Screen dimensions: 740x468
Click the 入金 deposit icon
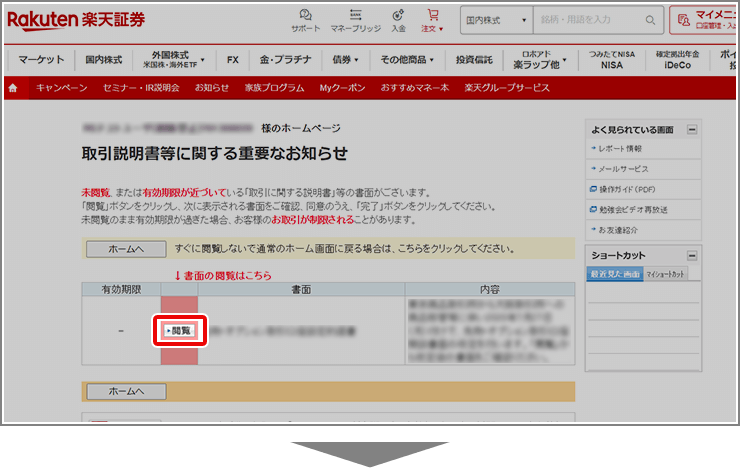click(398, 21)
